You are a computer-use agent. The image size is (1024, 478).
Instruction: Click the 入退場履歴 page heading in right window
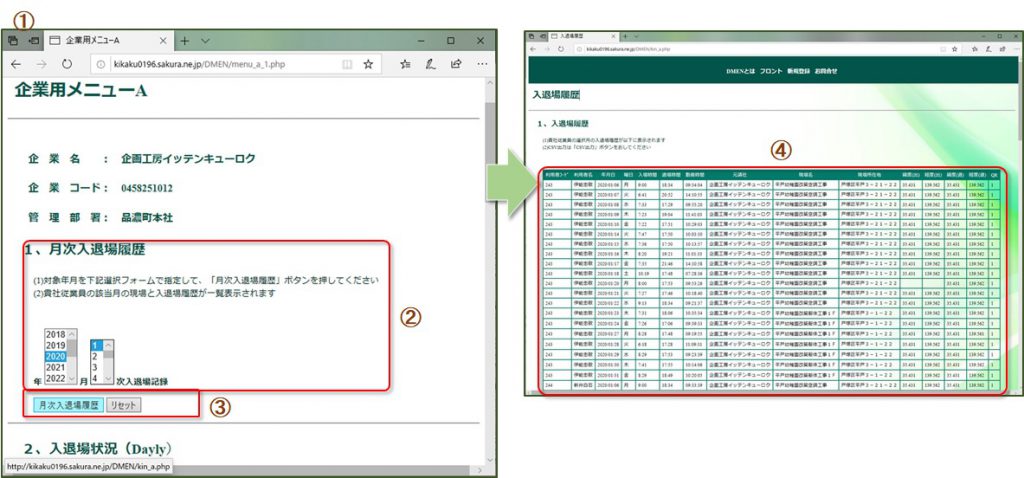coord(556,95)
